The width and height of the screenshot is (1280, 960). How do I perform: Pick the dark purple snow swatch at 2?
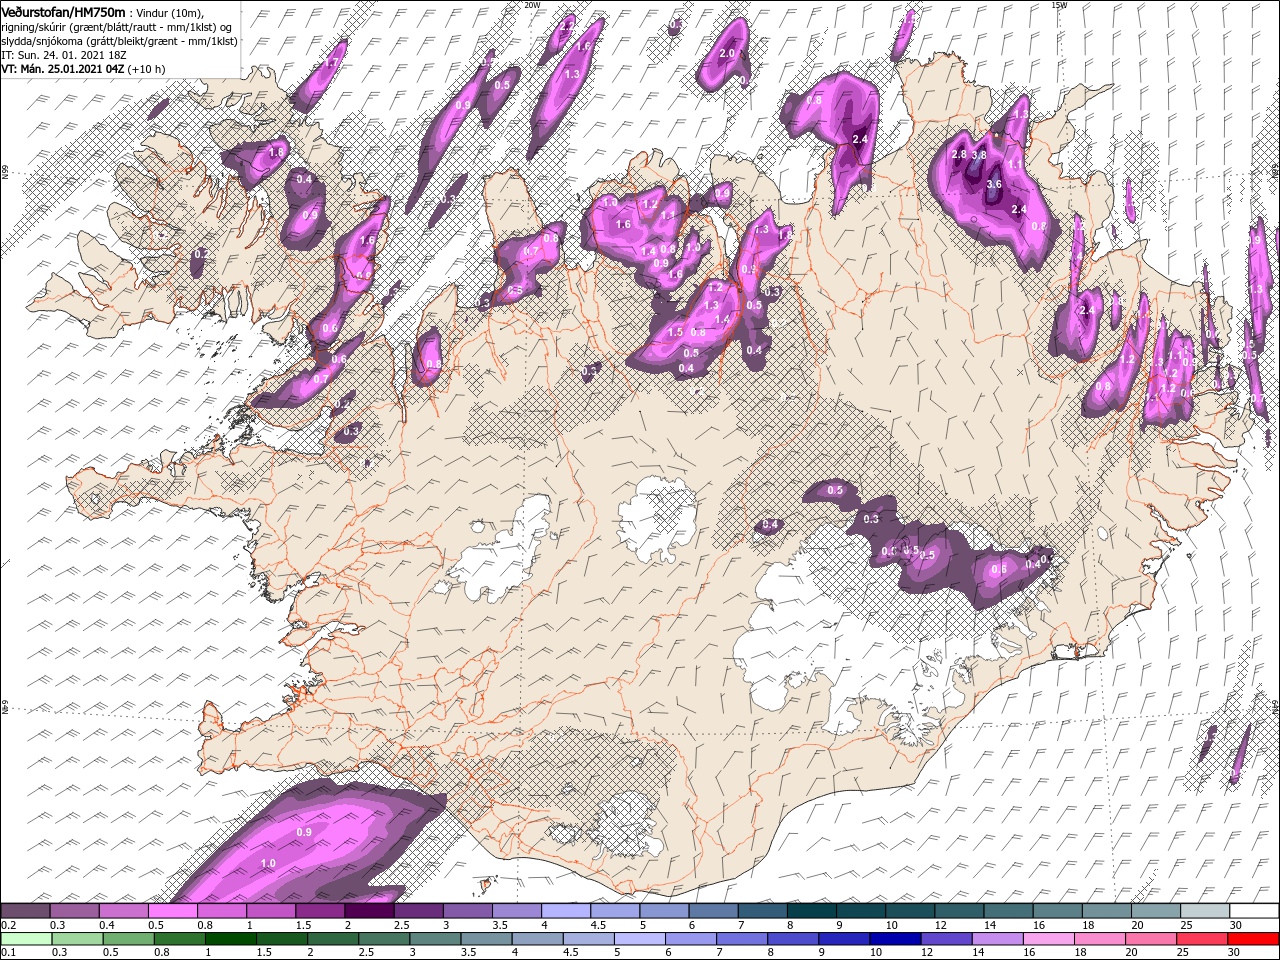pyautogui.click(x=369, y=910)
